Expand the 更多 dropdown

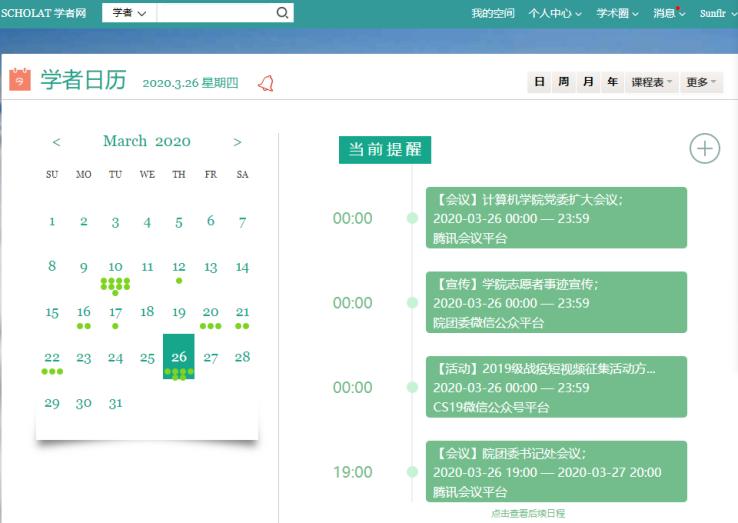702,82
